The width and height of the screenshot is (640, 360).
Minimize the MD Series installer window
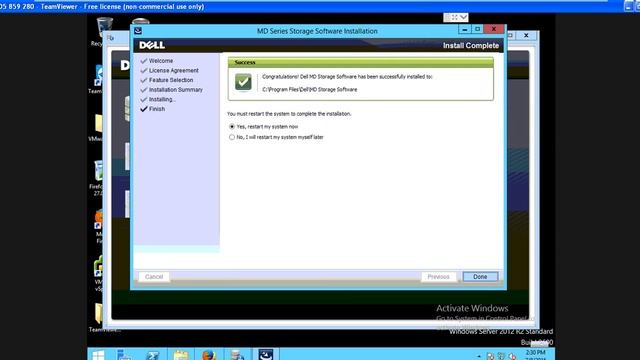point(464,29)
